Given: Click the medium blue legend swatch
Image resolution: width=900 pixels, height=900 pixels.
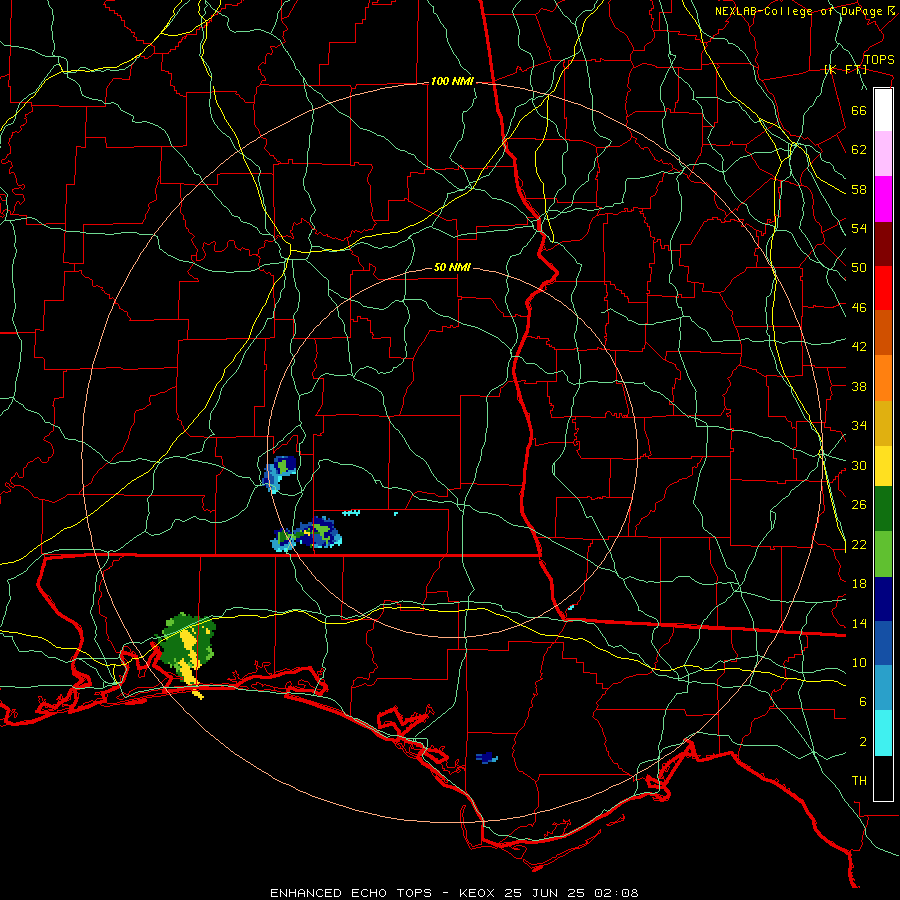Looking at the screenshot, I should (883, 644).
